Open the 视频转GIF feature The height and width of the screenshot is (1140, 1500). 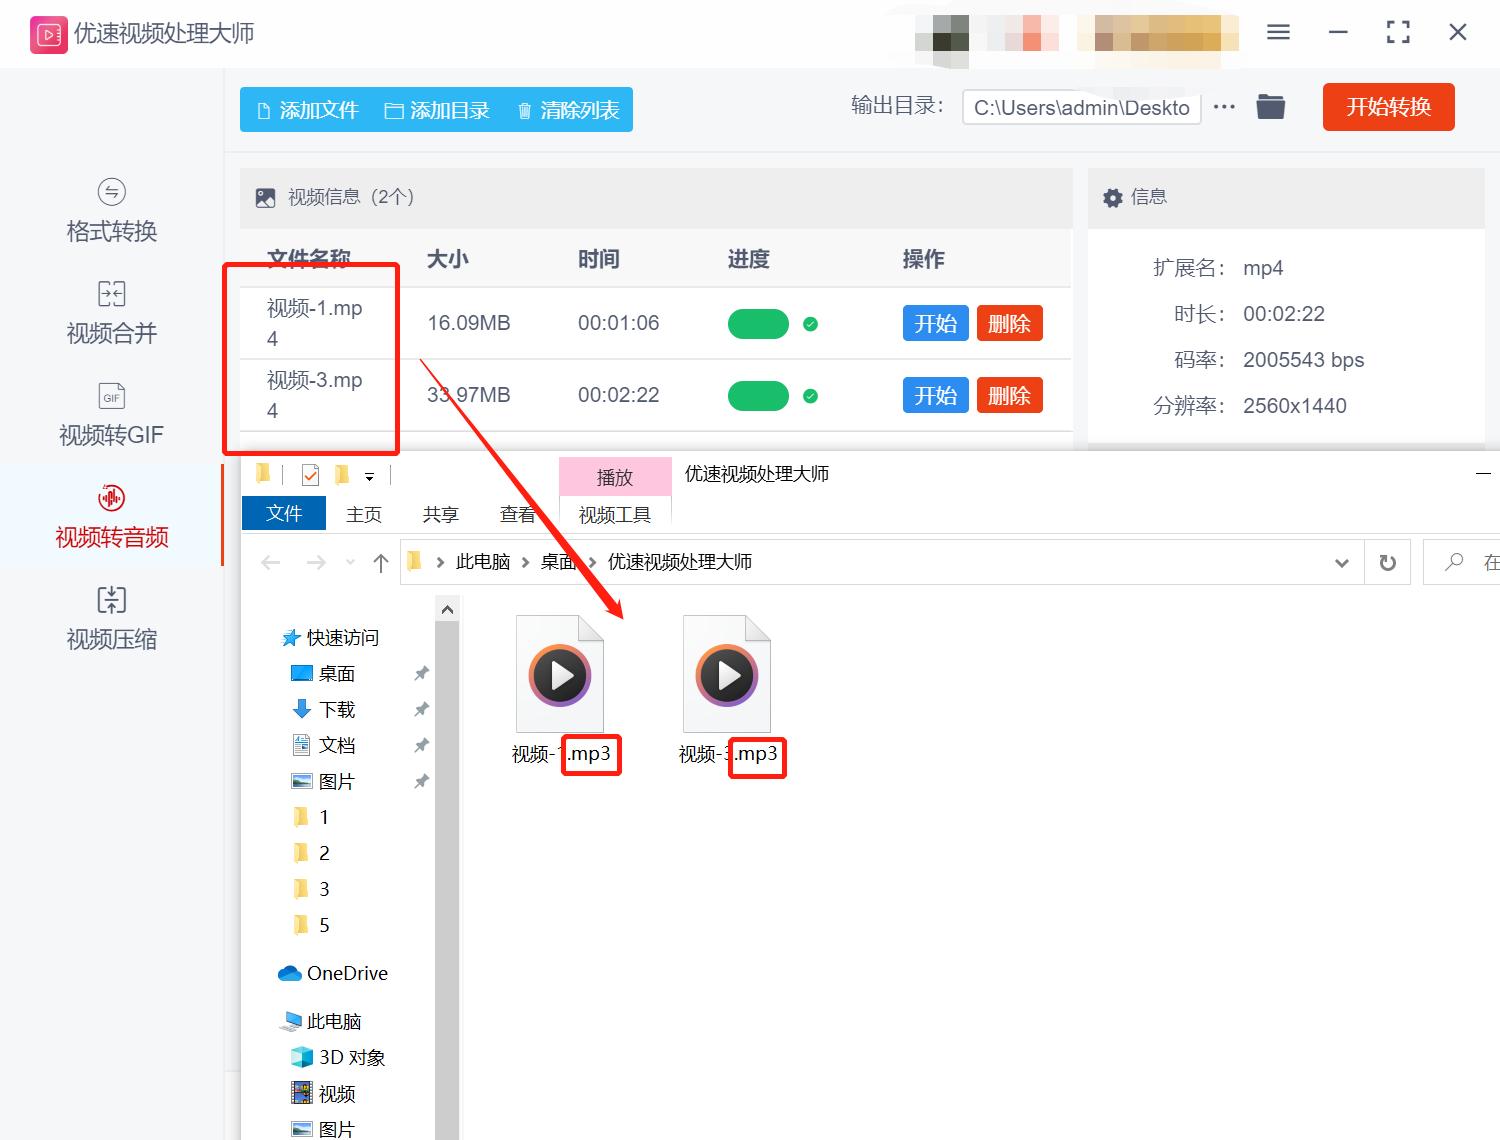pos(110,414)
